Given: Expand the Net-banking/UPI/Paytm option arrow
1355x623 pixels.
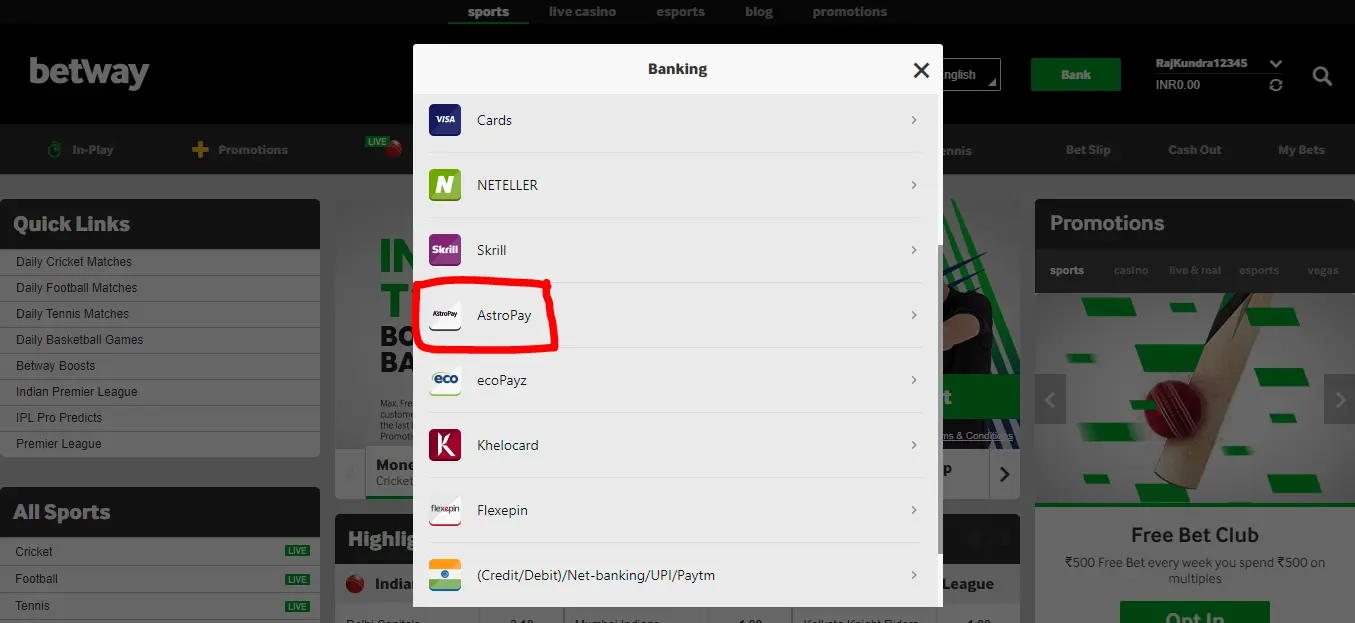Looking at the screenshot, I should (914, 575).
